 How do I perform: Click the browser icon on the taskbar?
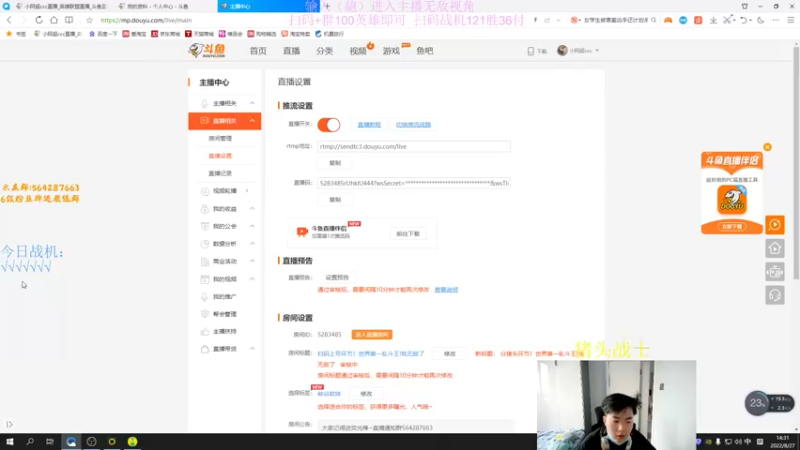[x=71, y=442]
